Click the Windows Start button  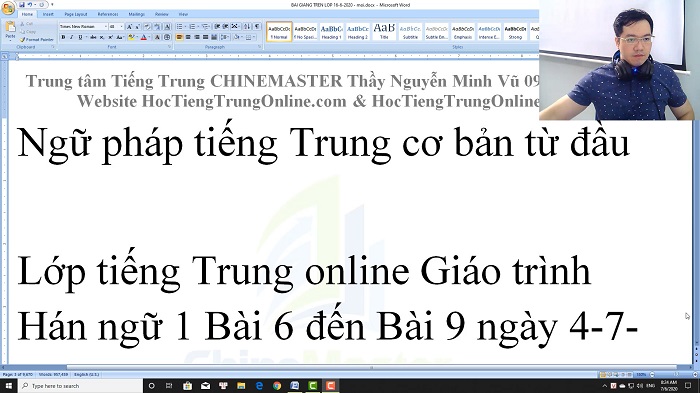pos(8,385)
